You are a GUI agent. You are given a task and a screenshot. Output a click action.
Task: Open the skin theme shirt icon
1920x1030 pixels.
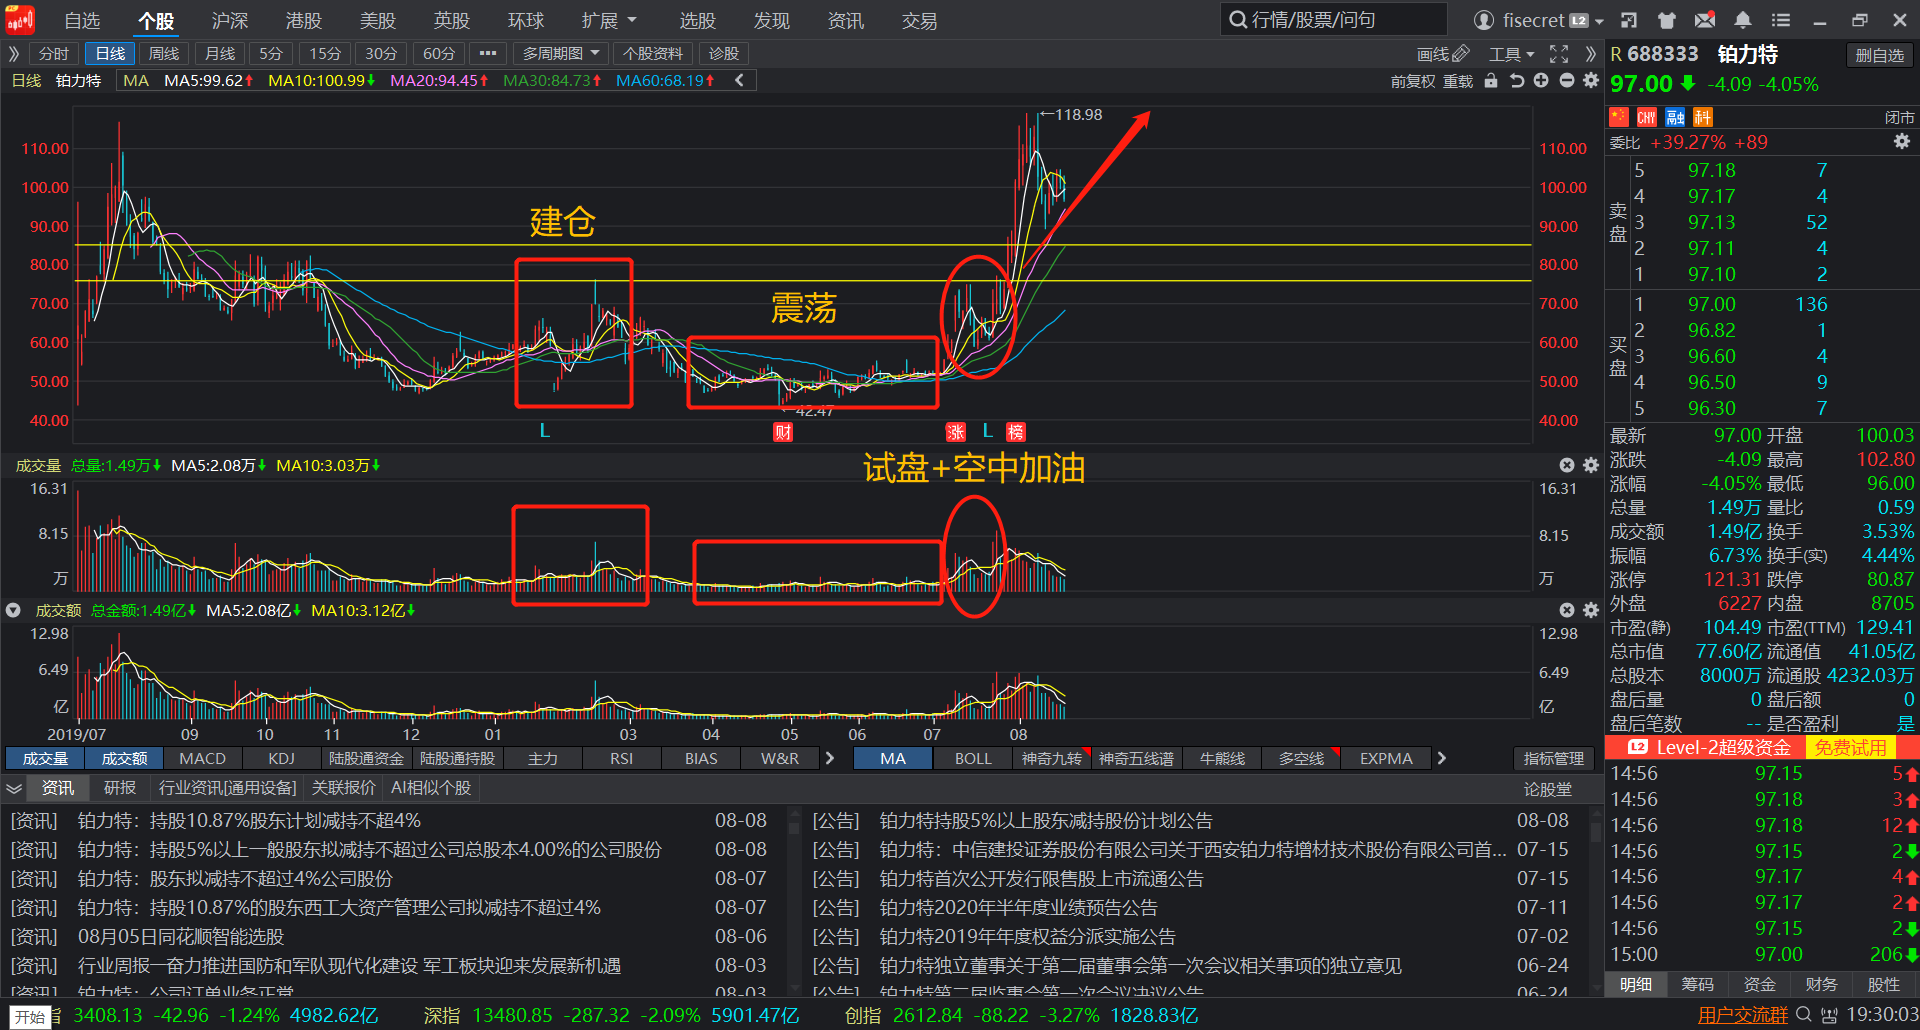point(1666,20)
